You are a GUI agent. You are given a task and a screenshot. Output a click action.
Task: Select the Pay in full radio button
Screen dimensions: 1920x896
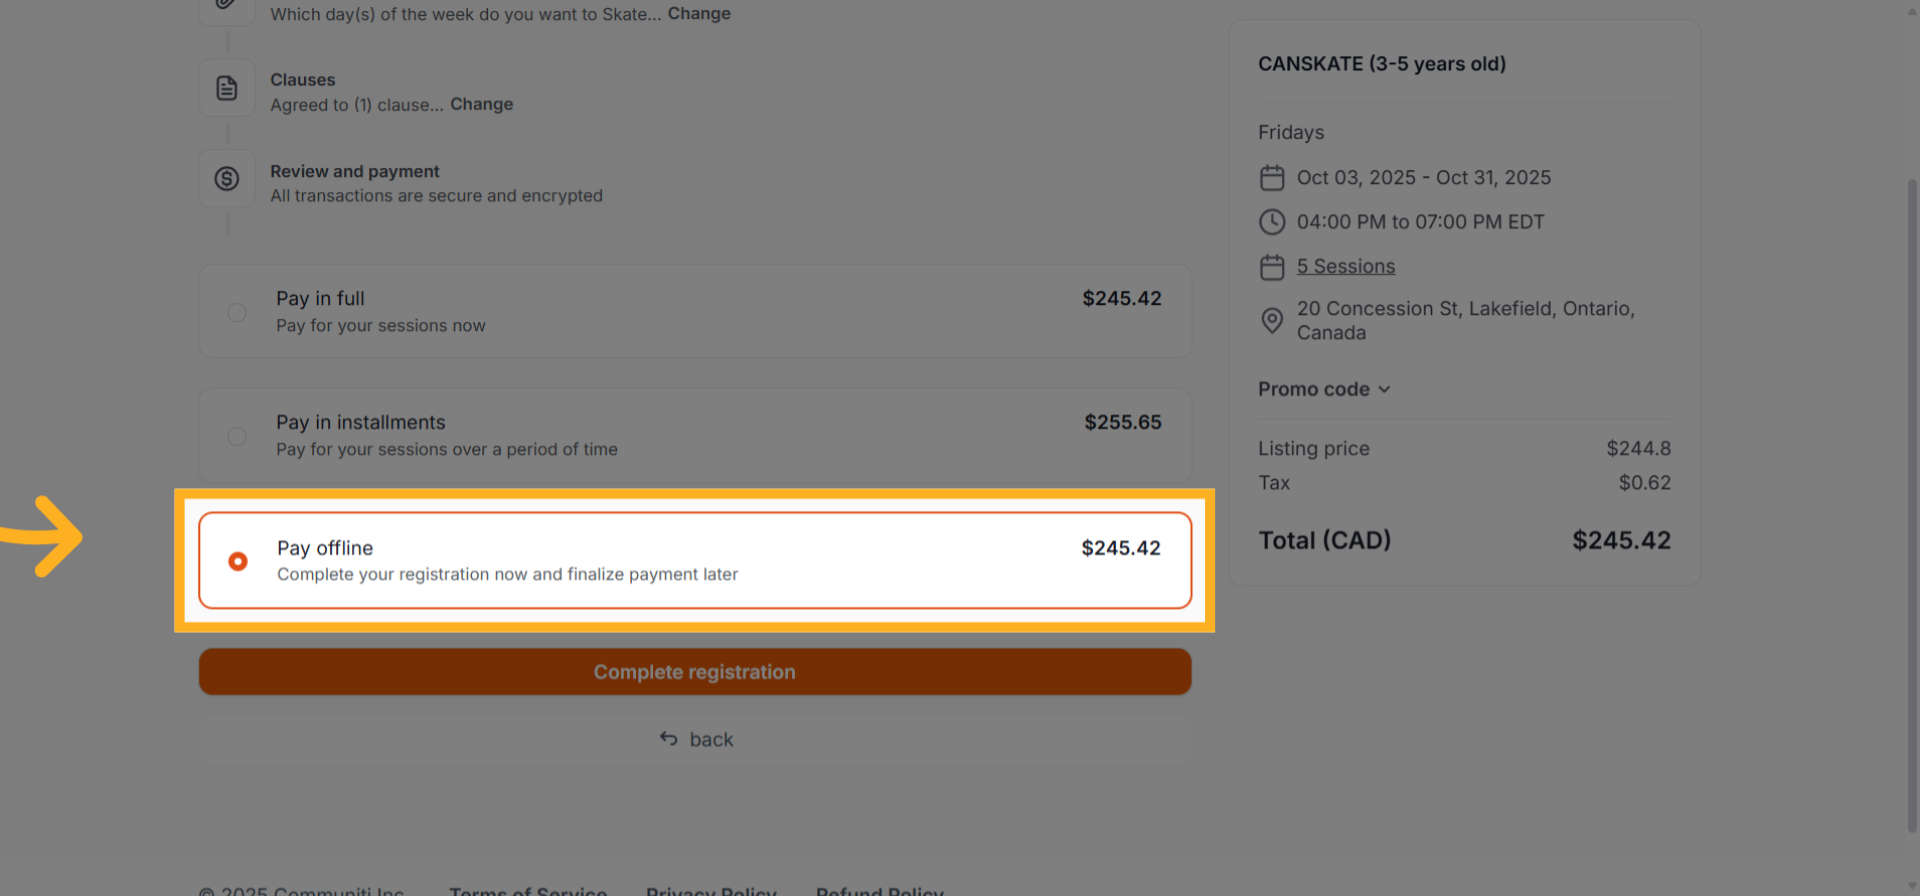coord(237,313)
